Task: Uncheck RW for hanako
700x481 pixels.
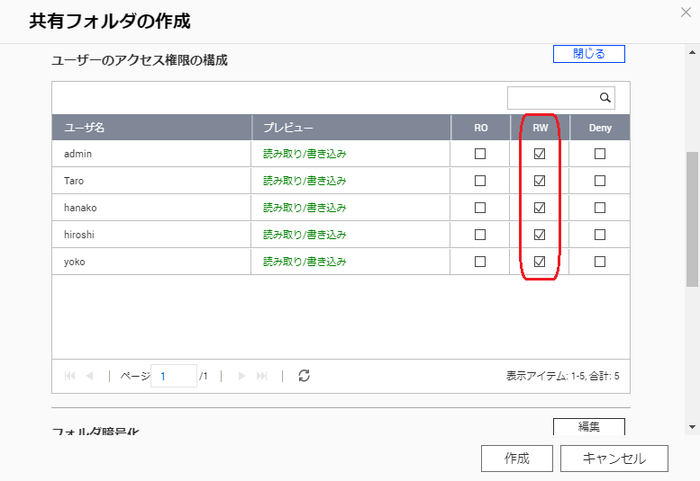Action: click(540, 208)
